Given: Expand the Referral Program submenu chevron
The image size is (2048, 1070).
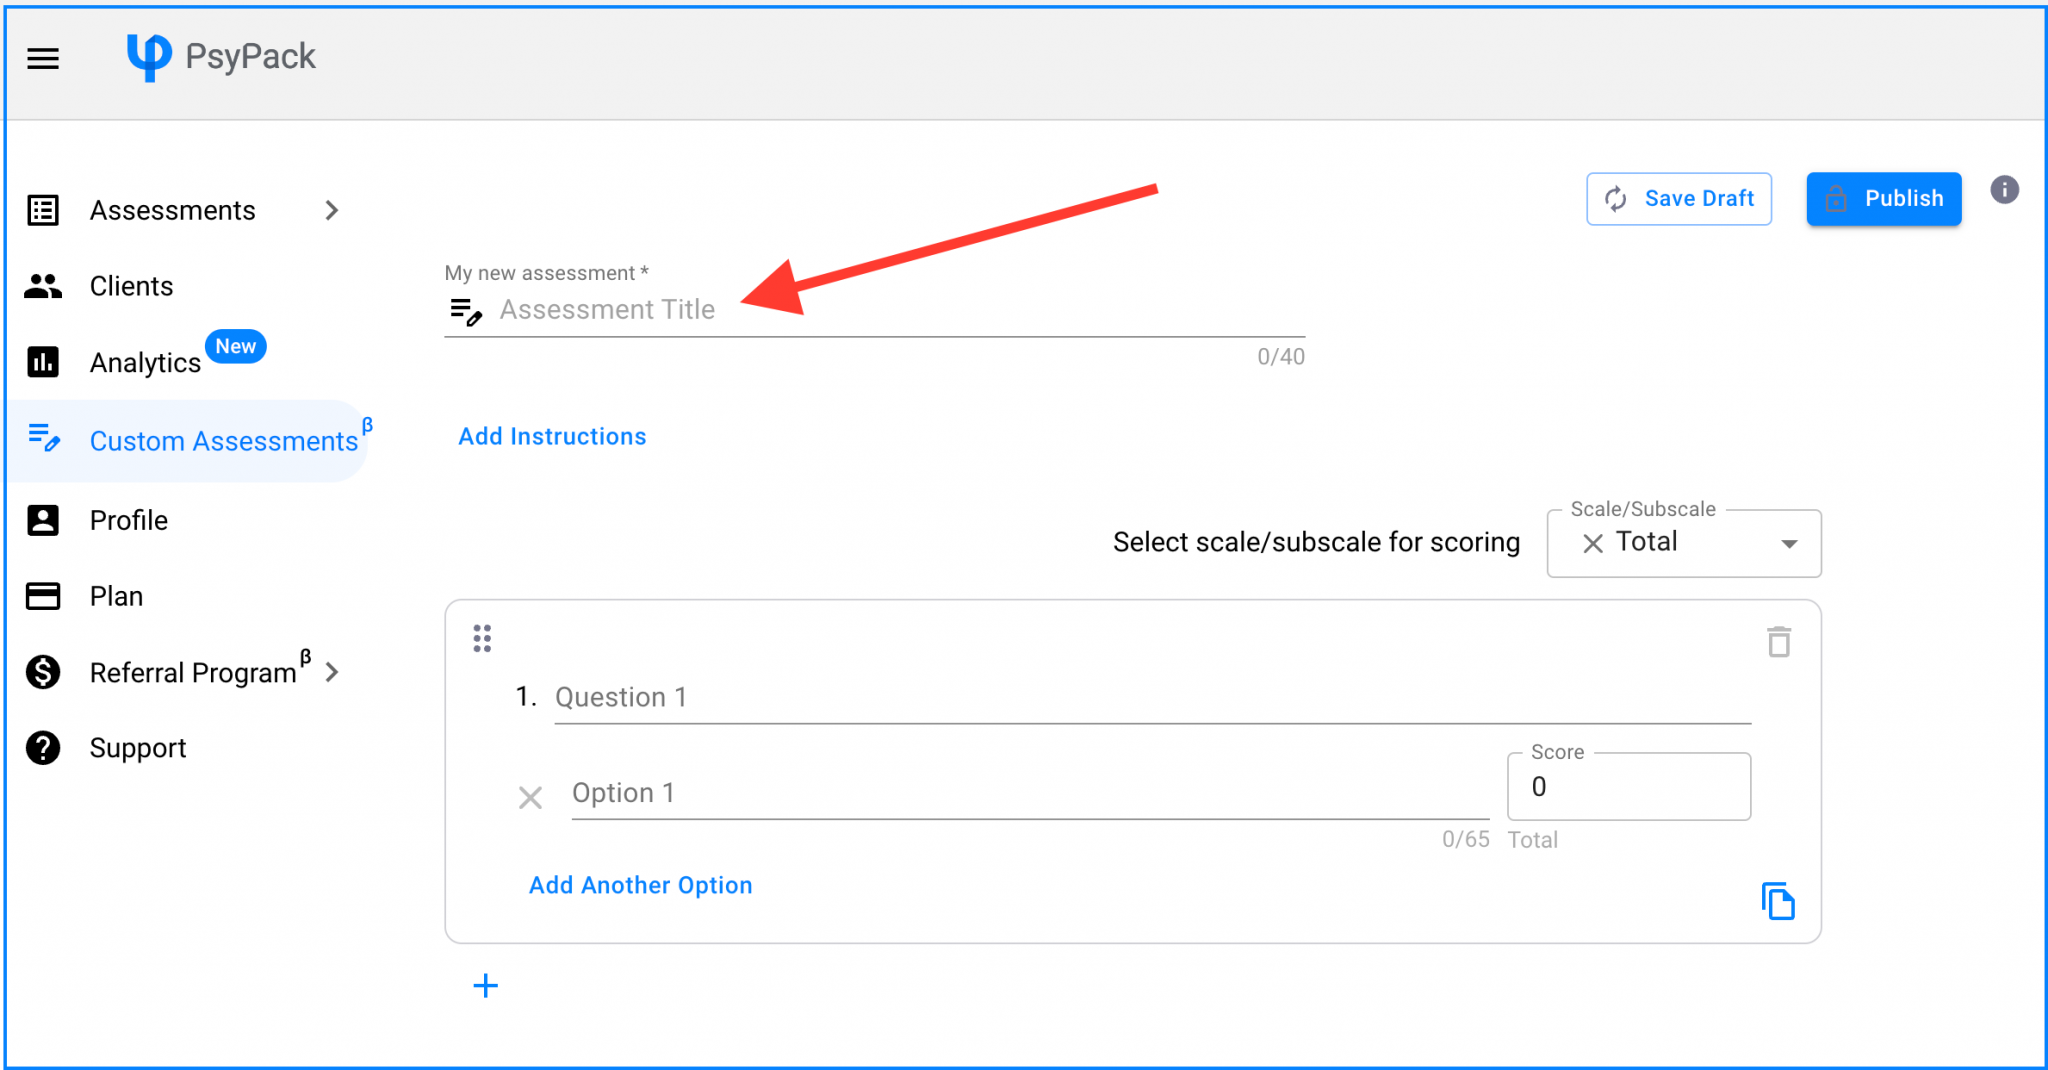Looking at the screenshot, I should pos(332,672).
